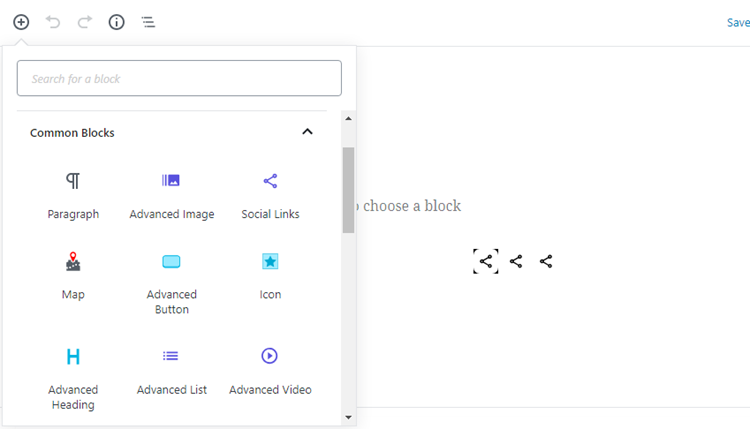Insert the Advanced Heading block
Image resolution: width=750 pixels, height=429 pixels.
pos(73,378)
